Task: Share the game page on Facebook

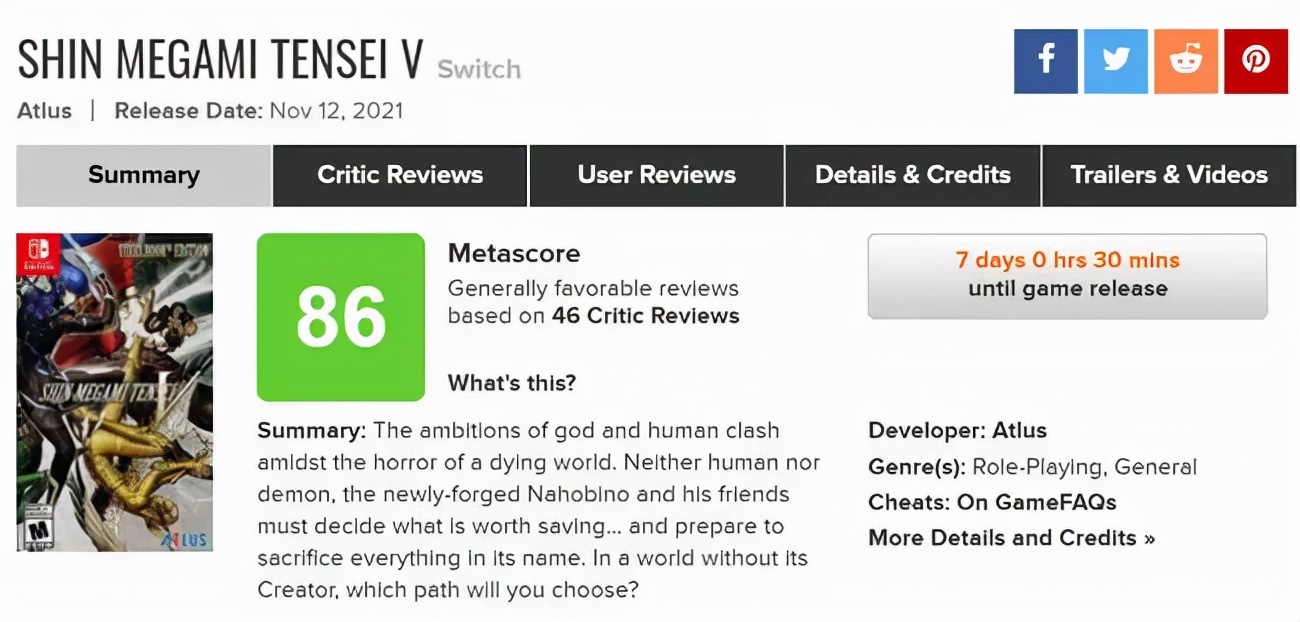Action: click(1045, 61)
